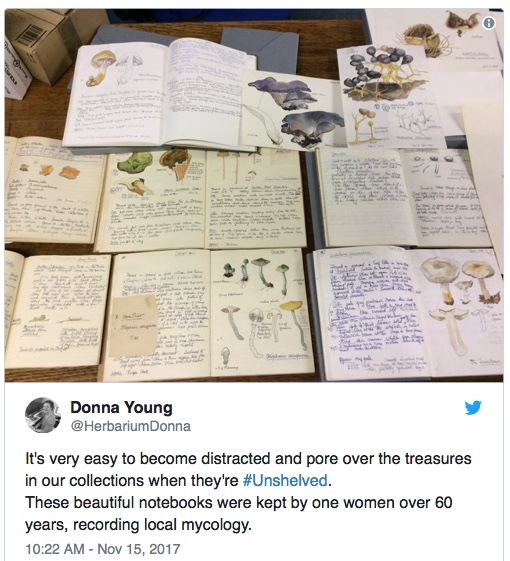Image resolution: width=510 pixels, height=561 pixels.
Task: Click the beige paper slip on notebook
Action: pos(133,326)
